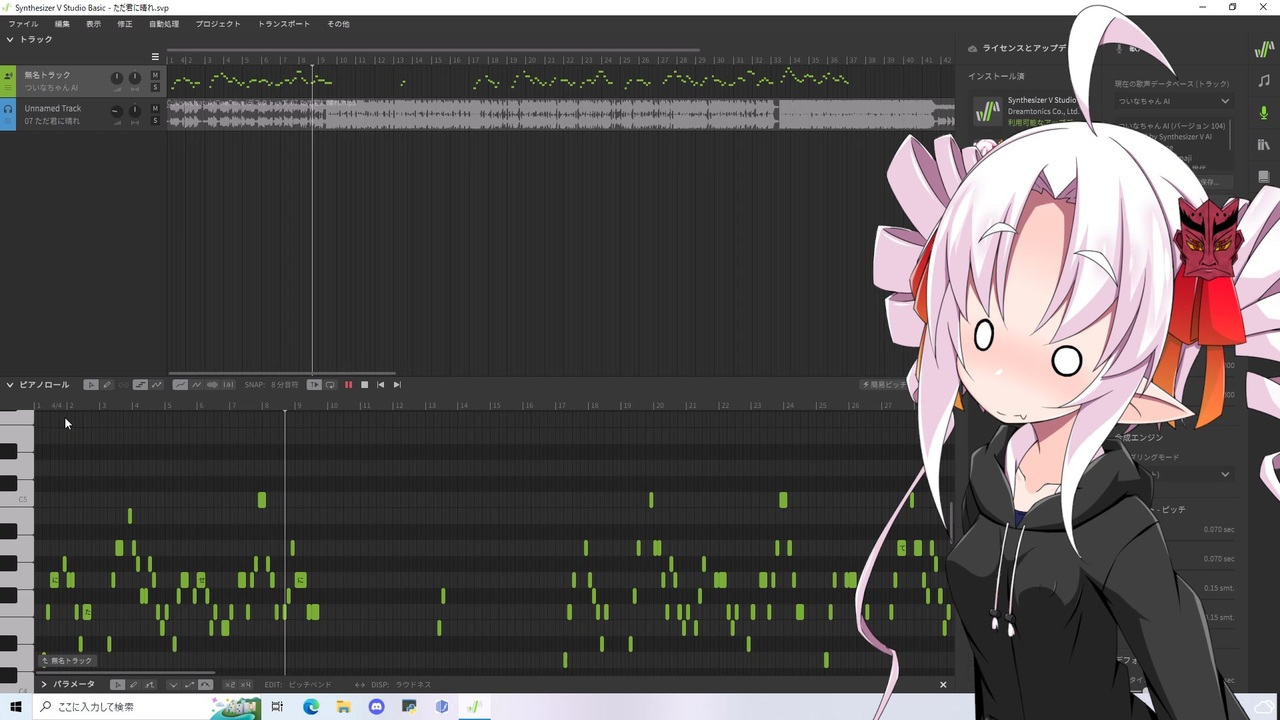
Task: Toggle loop playback icon in piano roll
Action: tap(330, 385)
